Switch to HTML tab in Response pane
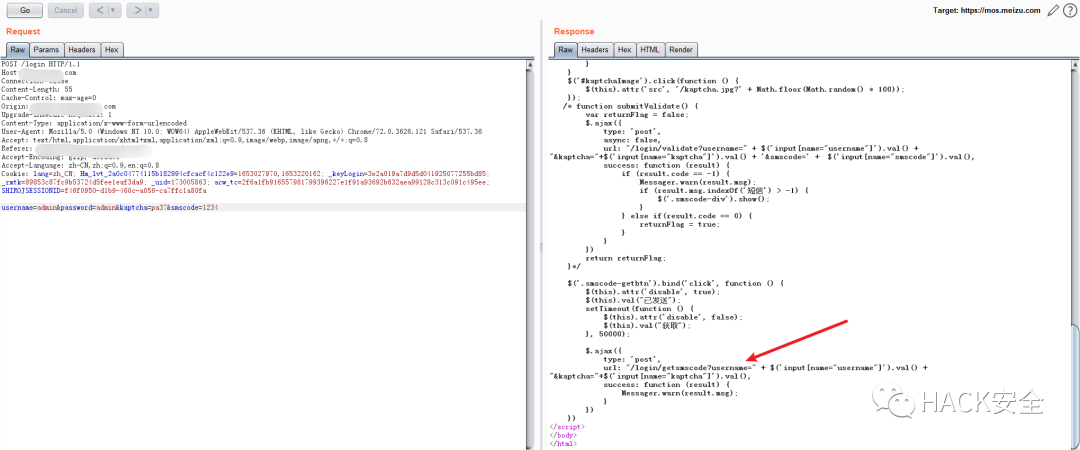The height and width of the screenshot is (450, 1080). [650, 50]
